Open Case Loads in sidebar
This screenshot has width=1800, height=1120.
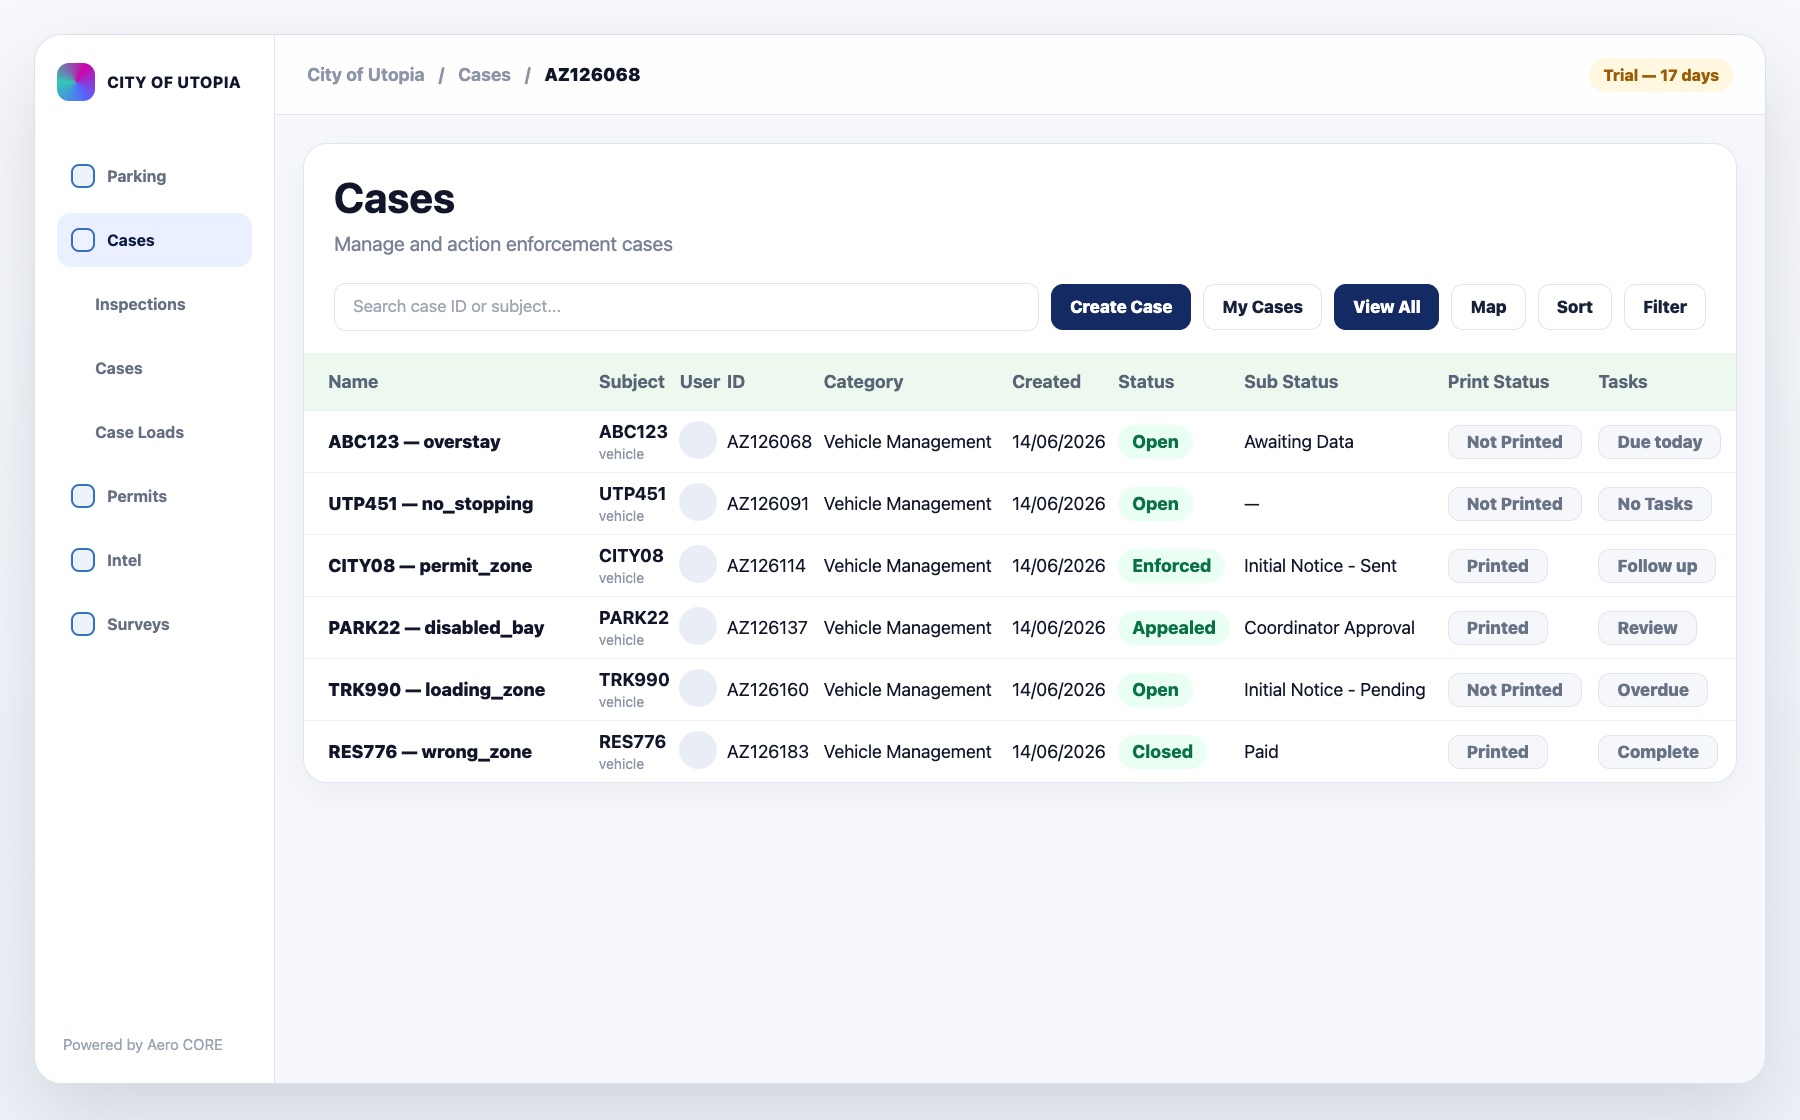(x=139, y=432)
